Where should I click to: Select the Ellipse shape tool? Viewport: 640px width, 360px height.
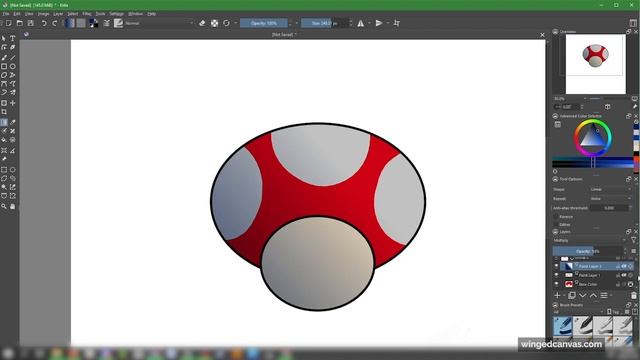pyautogui.click(x=13, y=66)
